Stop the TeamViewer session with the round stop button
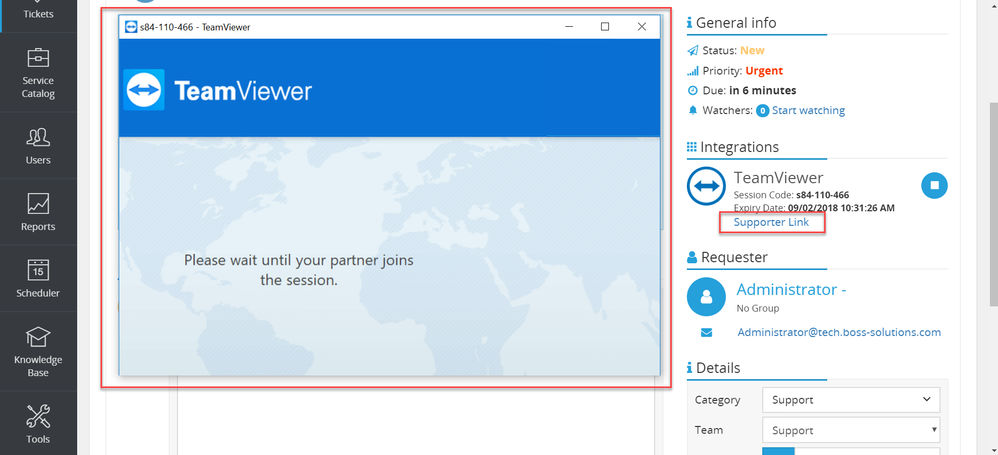The width and height of the screenshot is (998, 455). click(934, 185)
